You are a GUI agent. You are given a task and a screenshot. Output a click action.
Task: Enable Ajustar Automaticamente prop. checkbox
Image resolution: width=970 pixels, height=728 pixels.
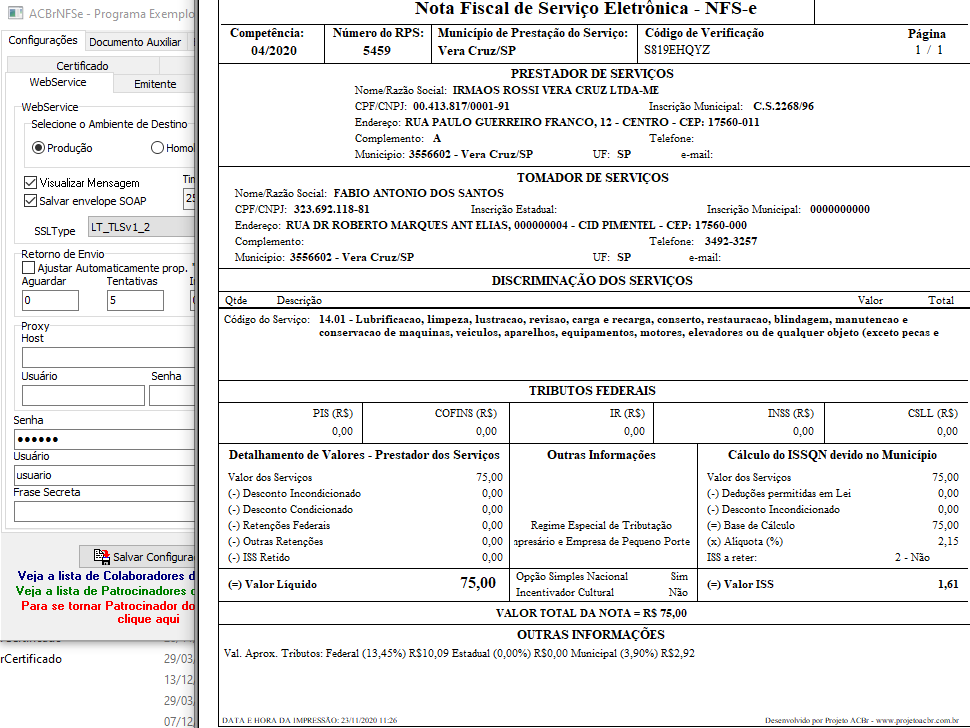click(x=28, y=268)
